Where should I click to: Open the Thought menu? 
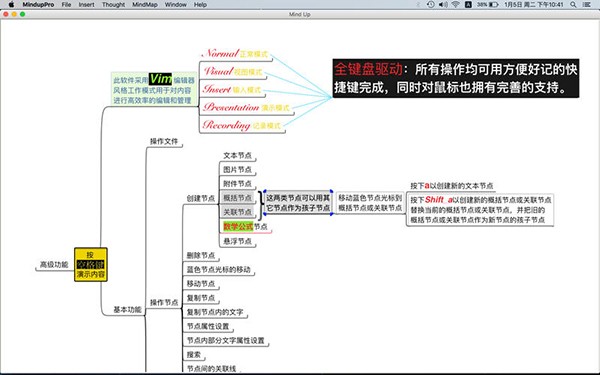(113, 5)
